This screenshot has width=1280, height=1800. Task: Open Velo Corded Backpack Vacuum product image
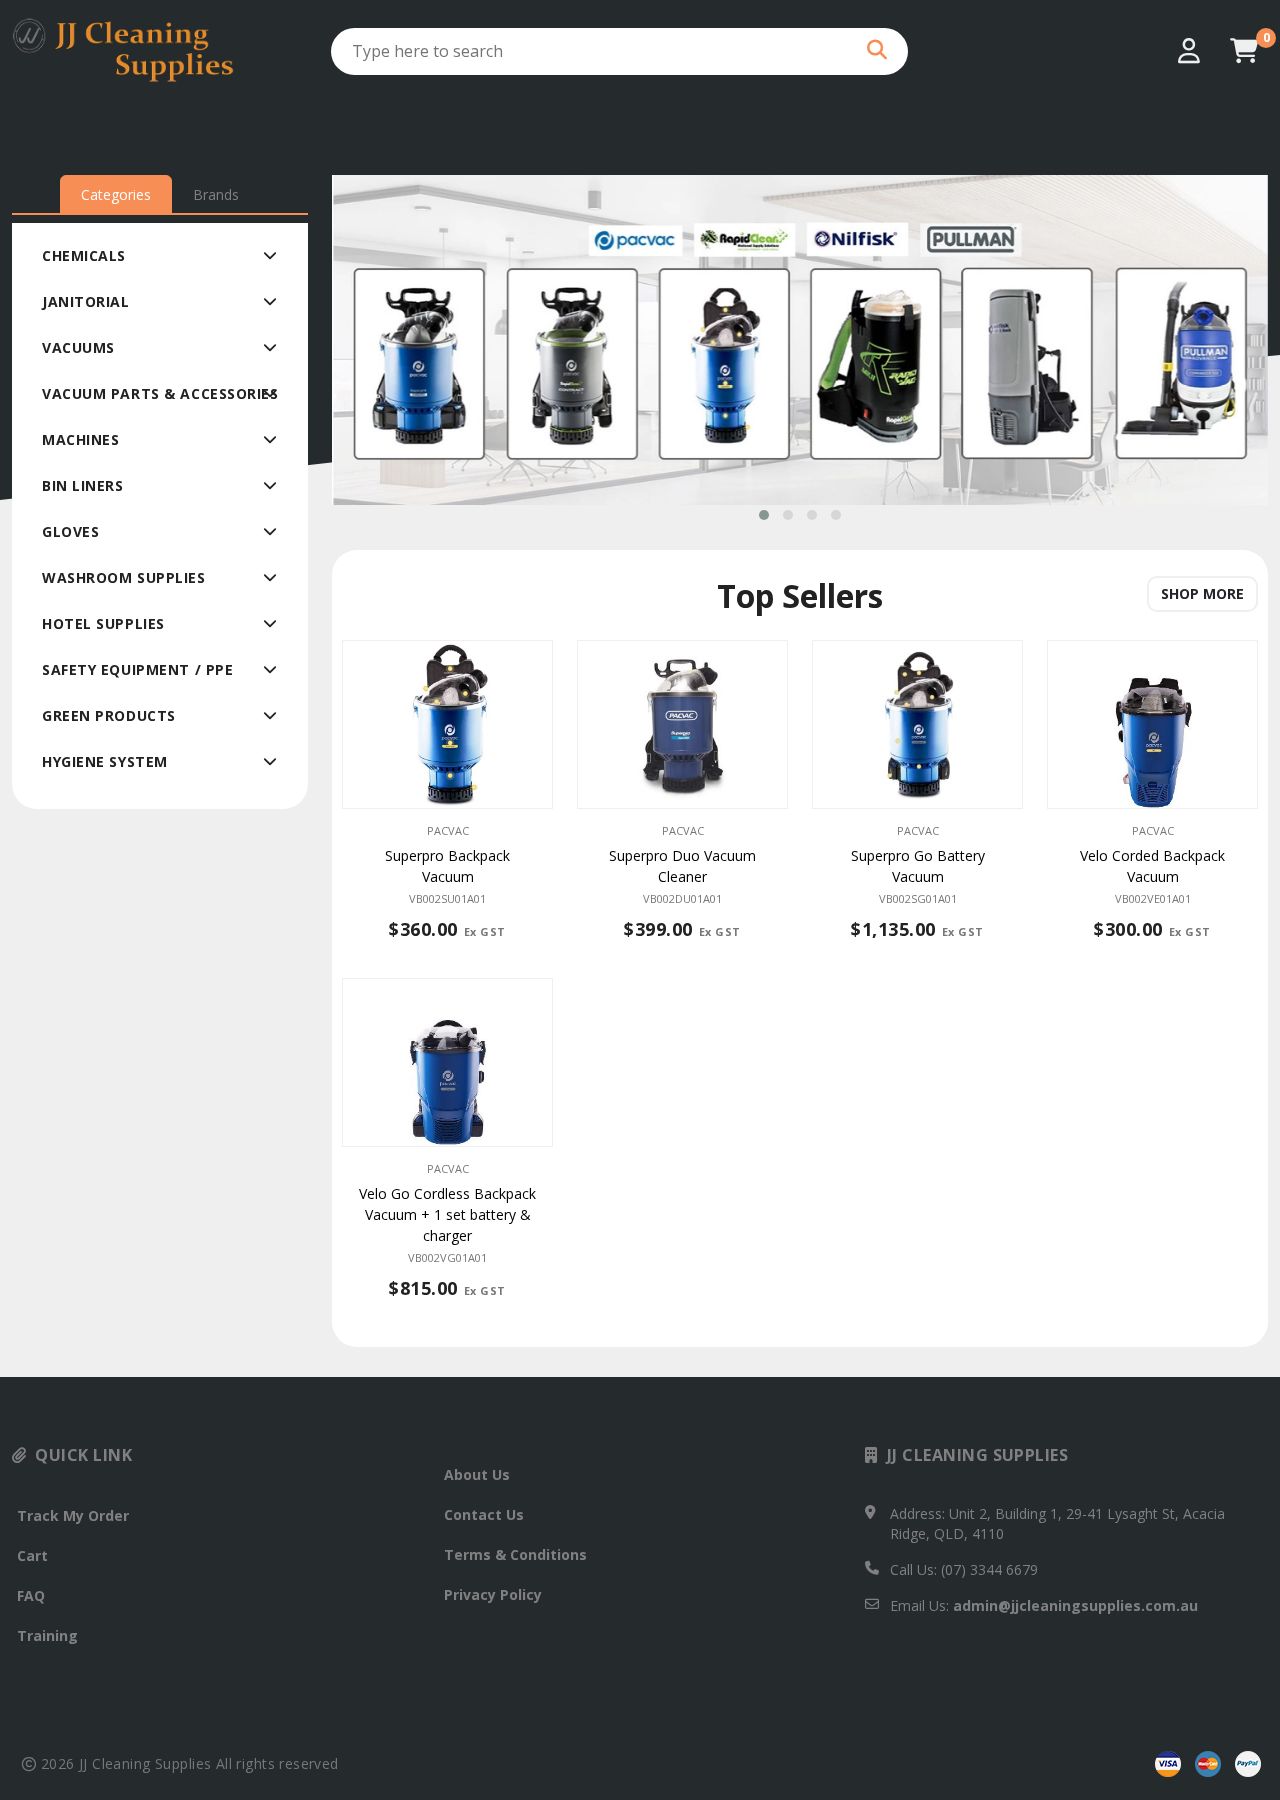point(1152,724)
